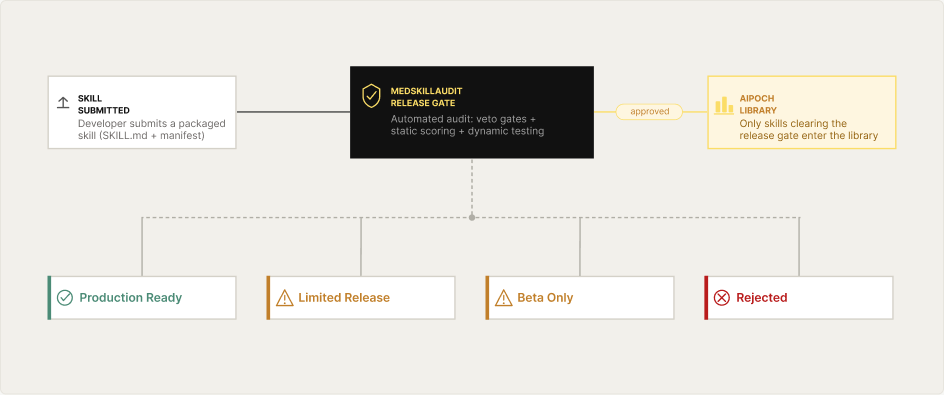Select the Beta Only outcome card
944x395 pixels.
pos(580,297)
